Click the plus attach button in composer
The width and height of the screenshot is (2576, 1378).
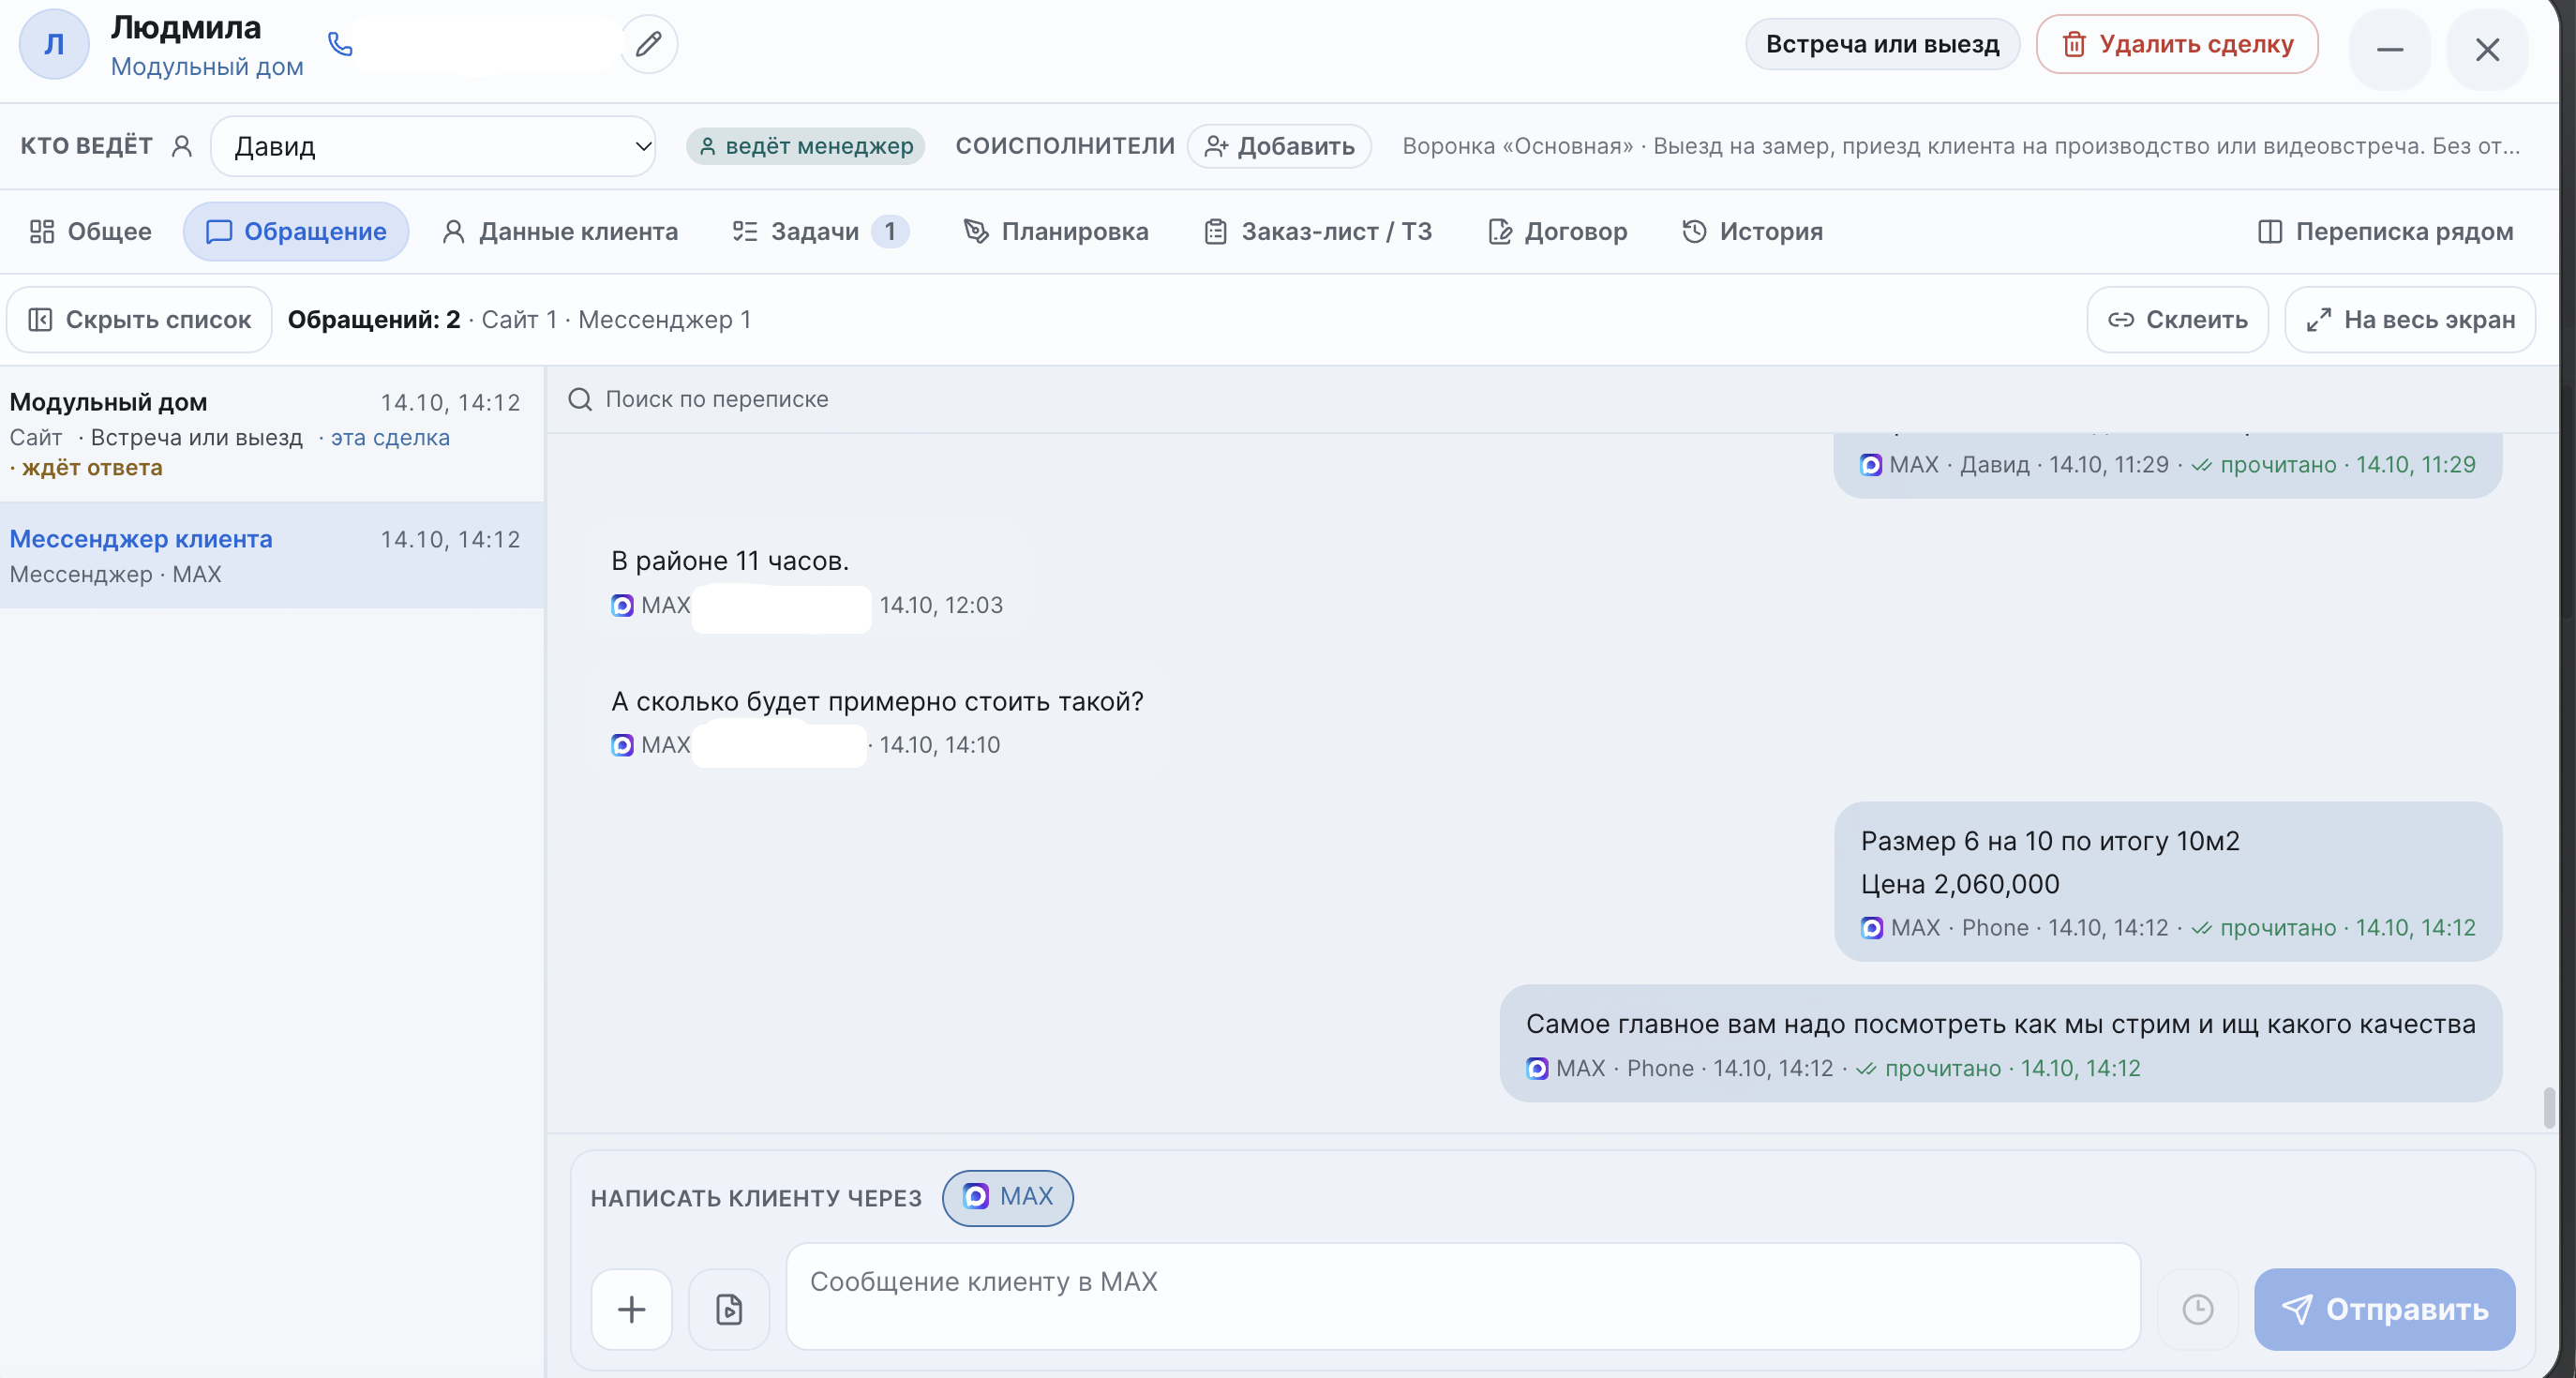(x=631, y=1309)
